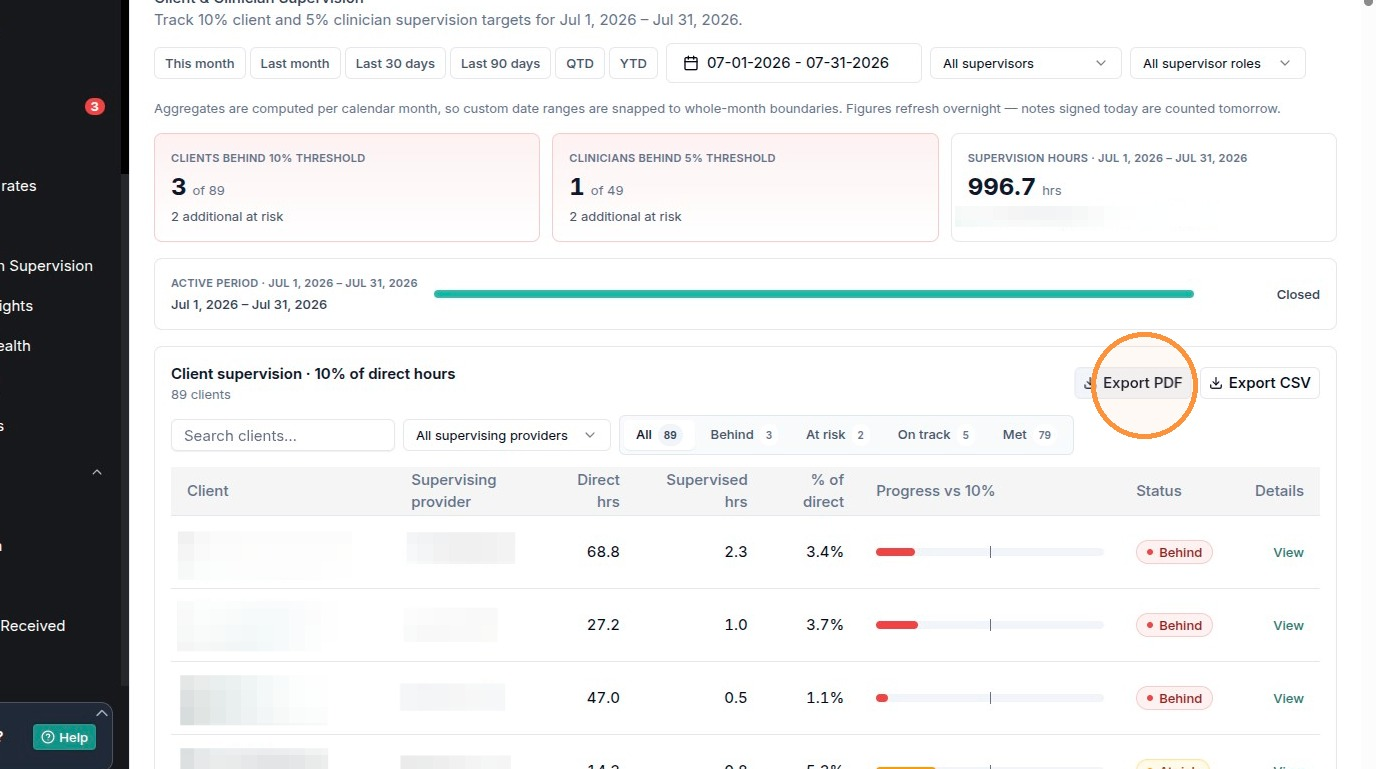Collapse the sidebar section with the up chevron
The height and width of the screenshot is (769, 1376).
(x=97, y=472)
